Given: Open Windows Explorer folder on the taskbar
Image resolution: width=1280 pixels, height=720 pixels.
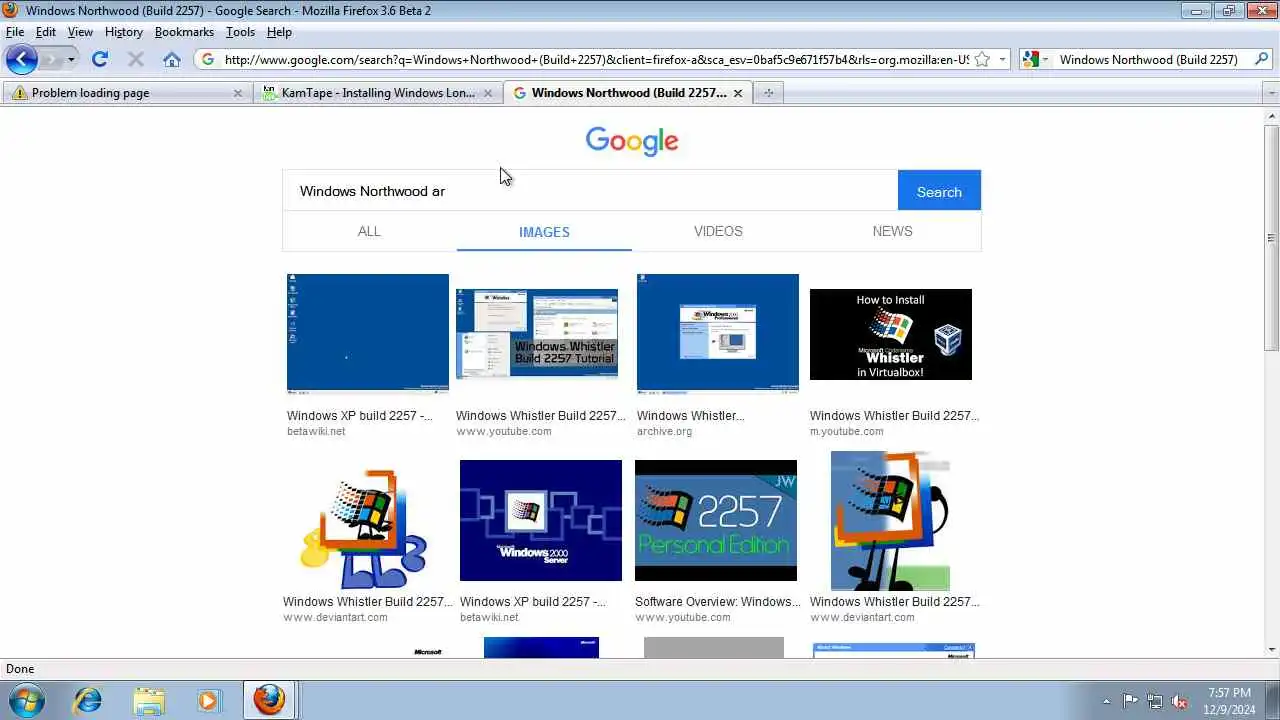Looking at the screenshot, I should click(148, 700).
